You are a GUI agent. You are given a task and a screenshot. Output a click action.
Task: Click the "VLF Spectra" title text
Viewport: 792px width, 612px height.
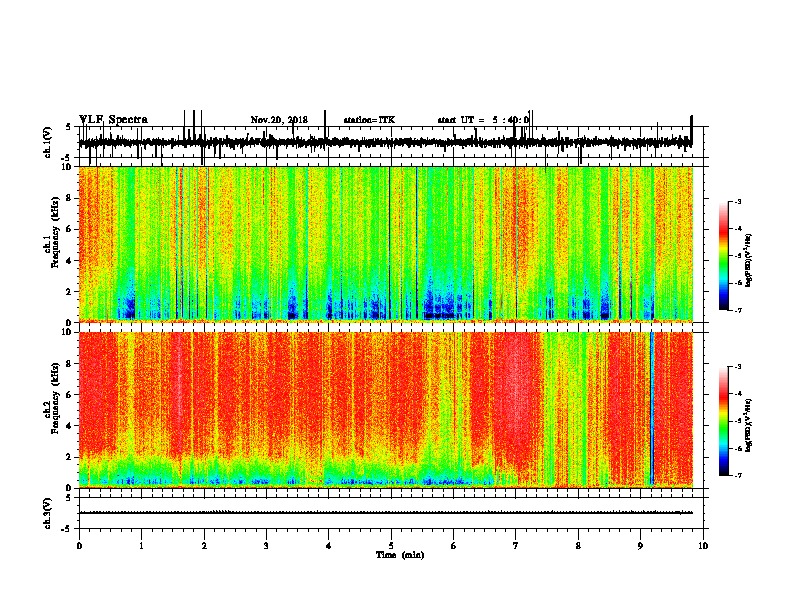pyautogui.click(x=113, y=120)
